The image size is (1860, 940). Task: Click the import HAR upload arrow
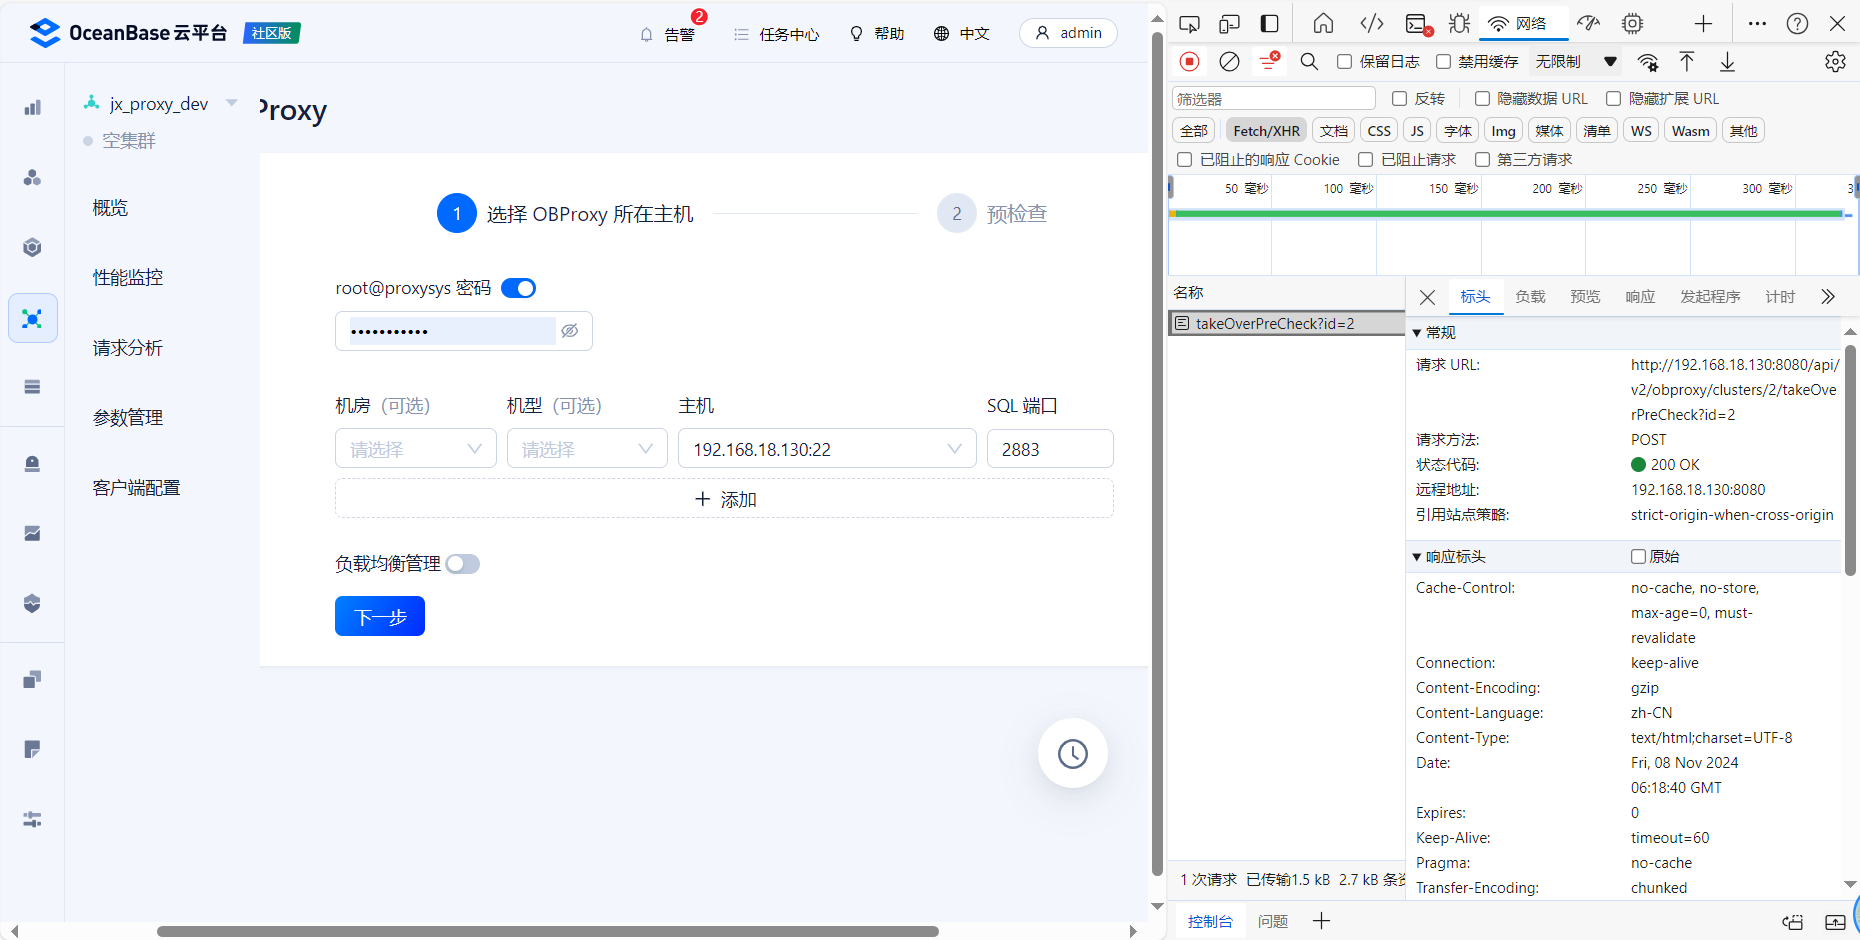tap(1687, 62)
